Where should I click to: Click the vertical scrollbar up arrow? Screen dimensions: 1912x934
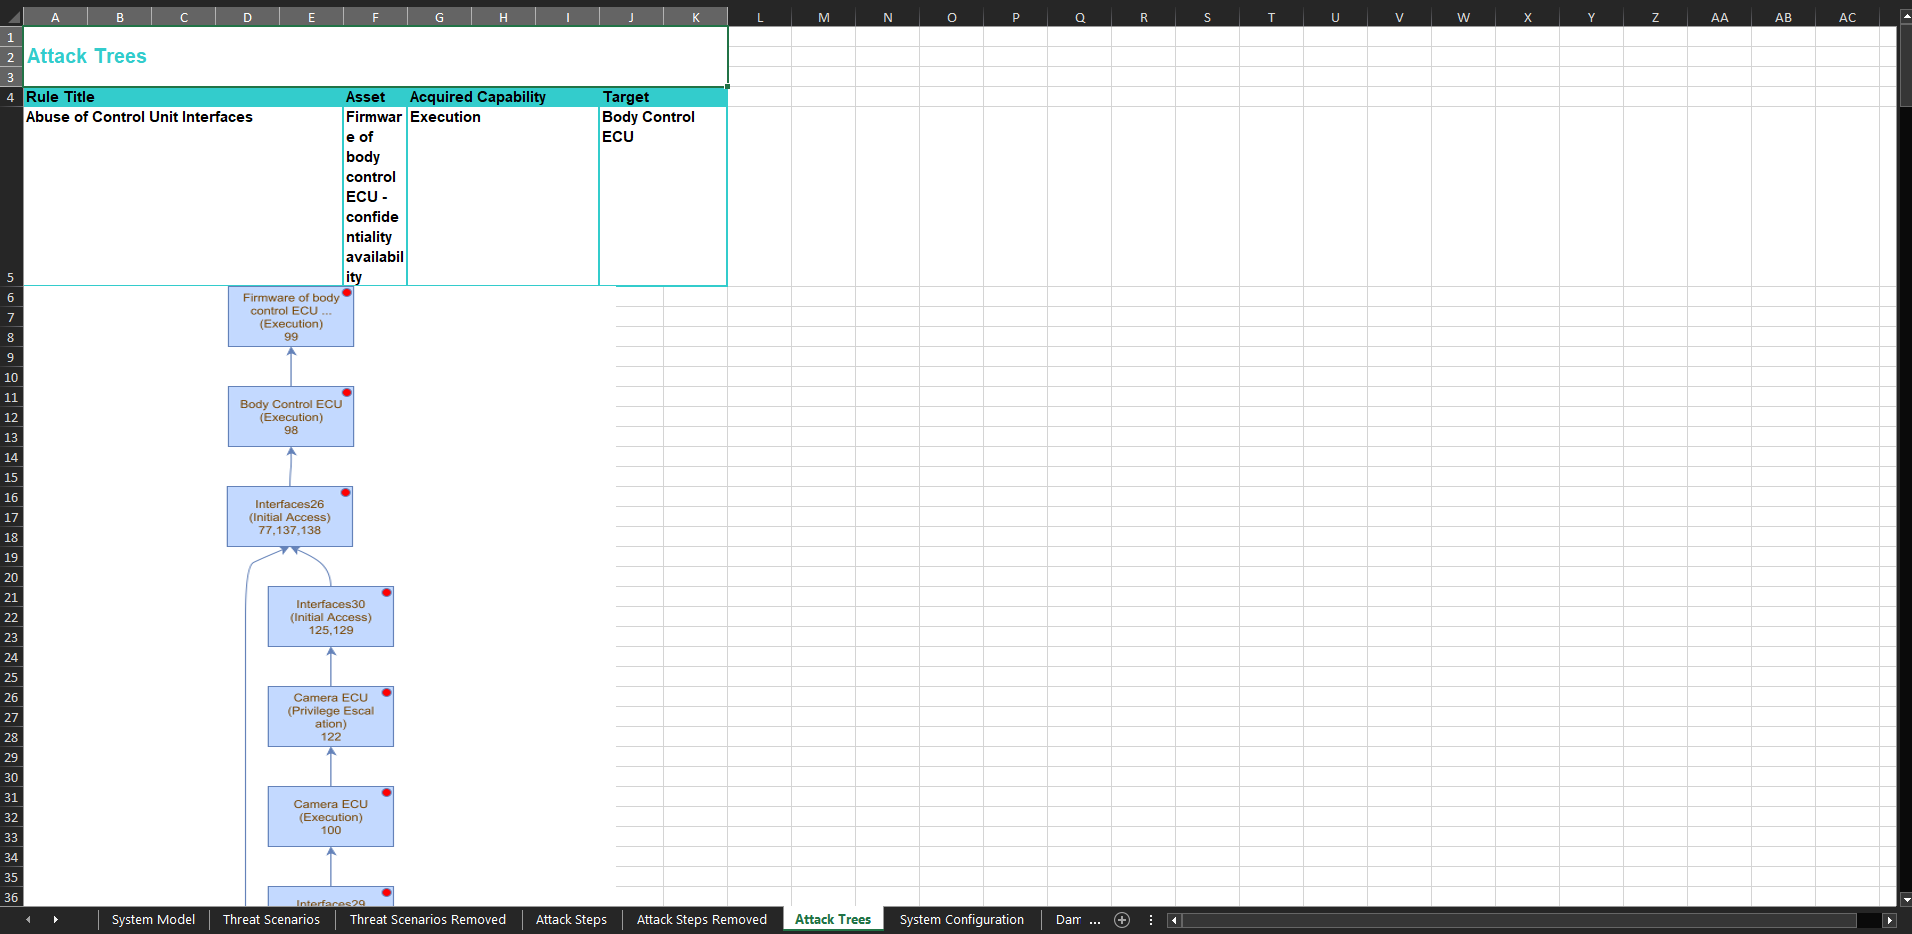pos(1904,17)
